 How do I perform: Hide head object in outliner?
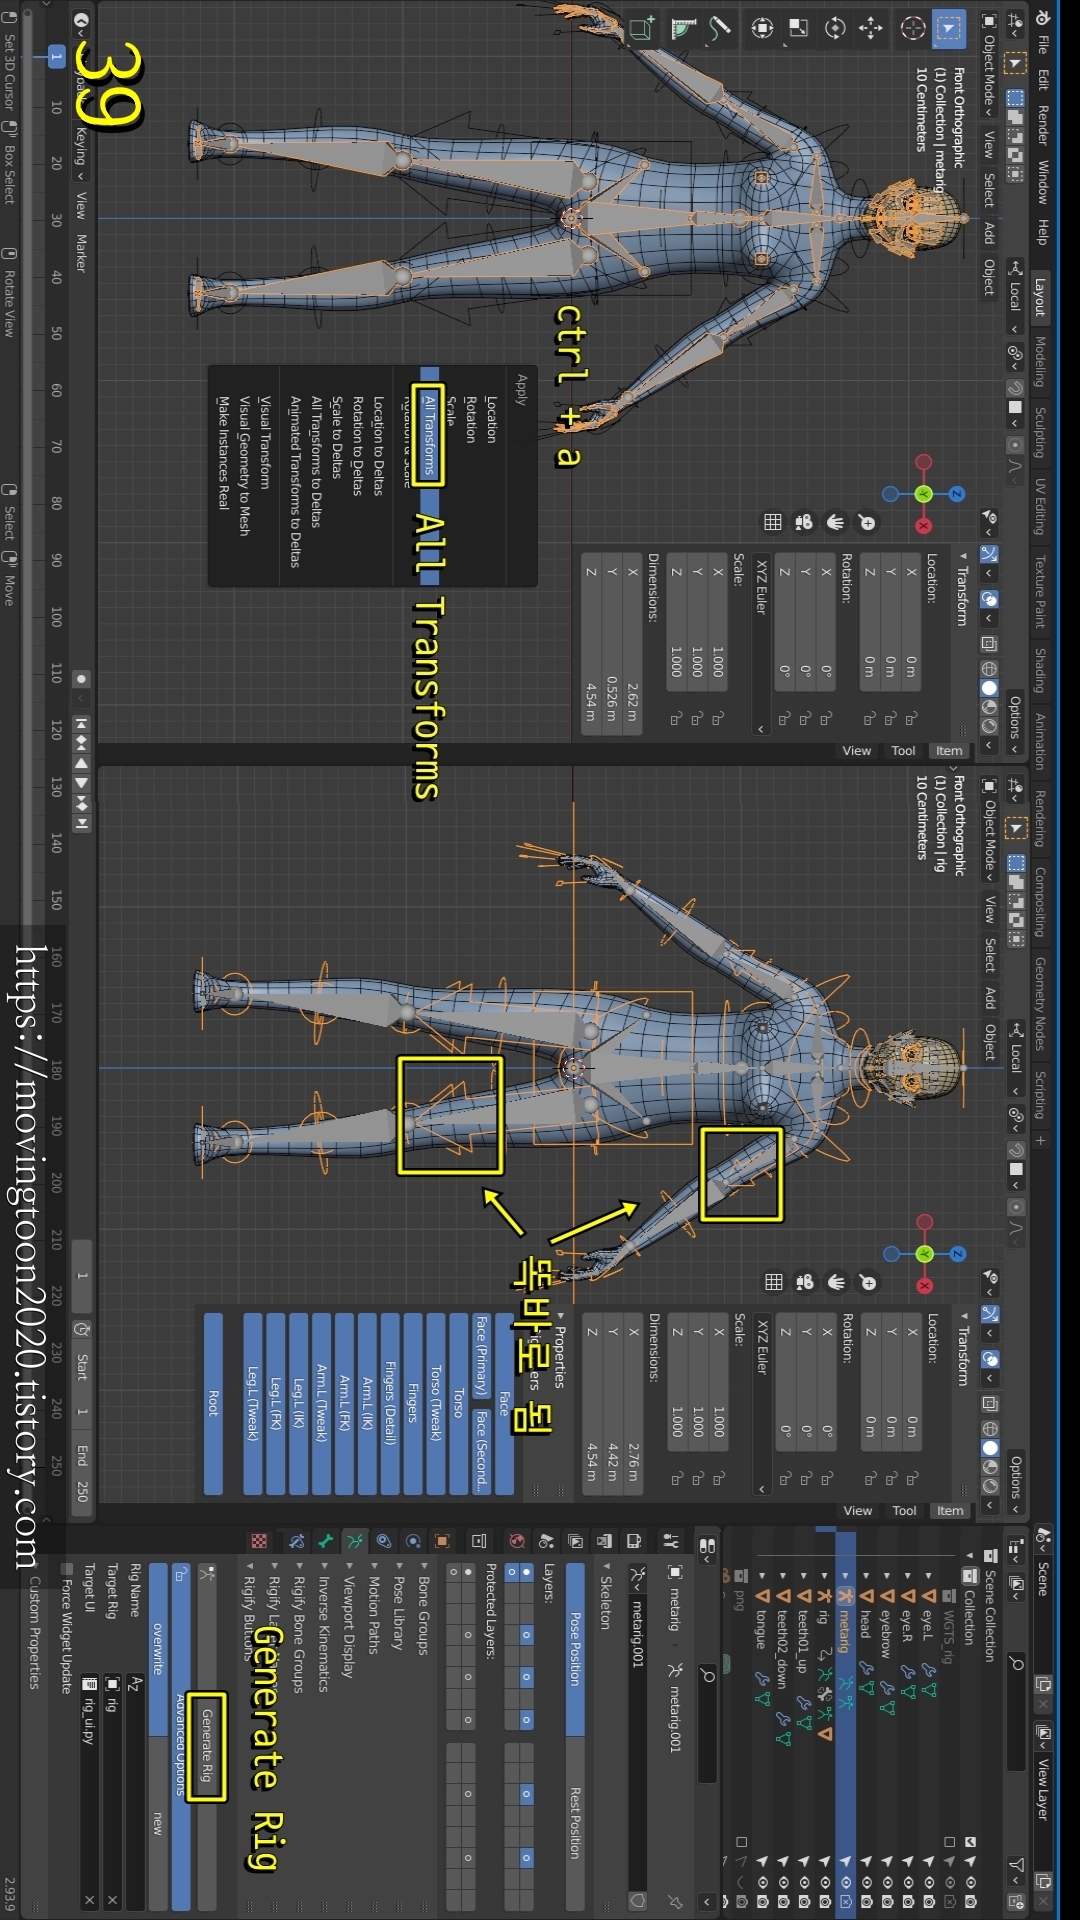866,1881
